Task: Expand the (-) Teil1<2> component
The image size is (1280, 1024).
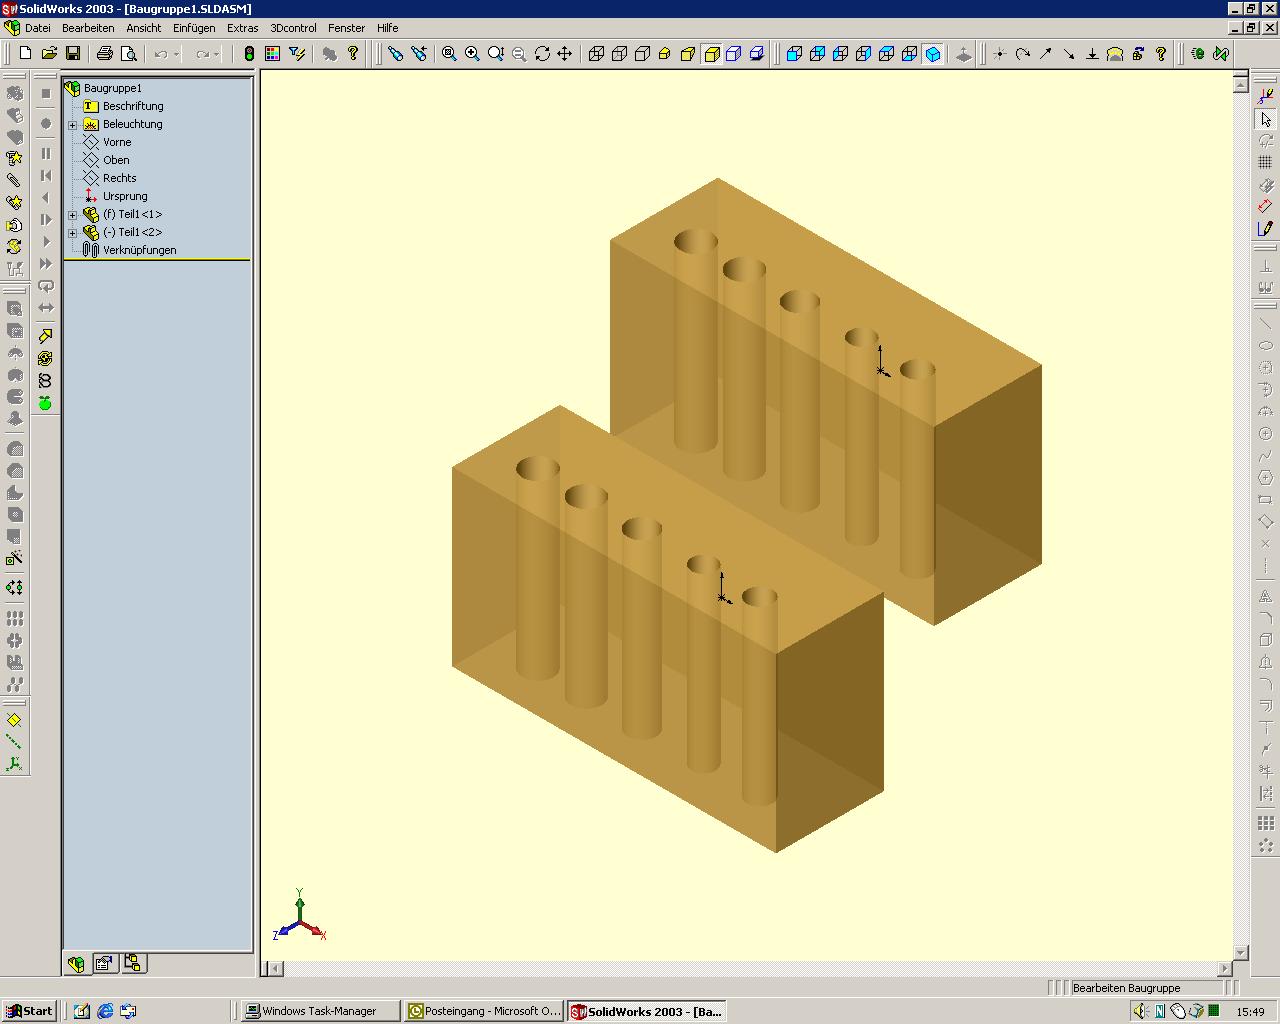Action: click(72, 233)
